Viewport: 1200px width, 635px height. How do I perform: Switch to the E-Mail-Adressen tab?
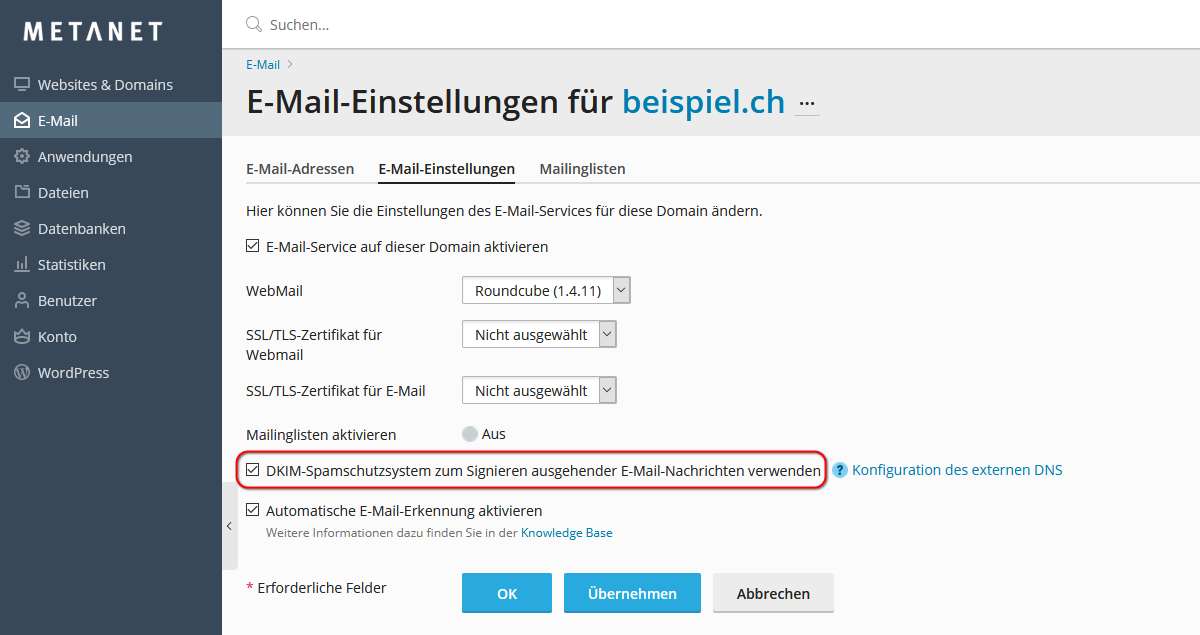pyautogui.click(x=300, y=169)
